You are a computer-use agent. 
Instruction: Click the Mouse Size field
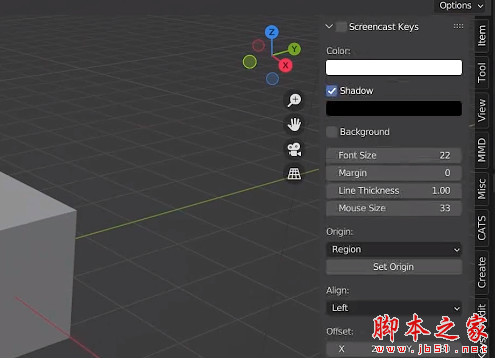(394, 208)
